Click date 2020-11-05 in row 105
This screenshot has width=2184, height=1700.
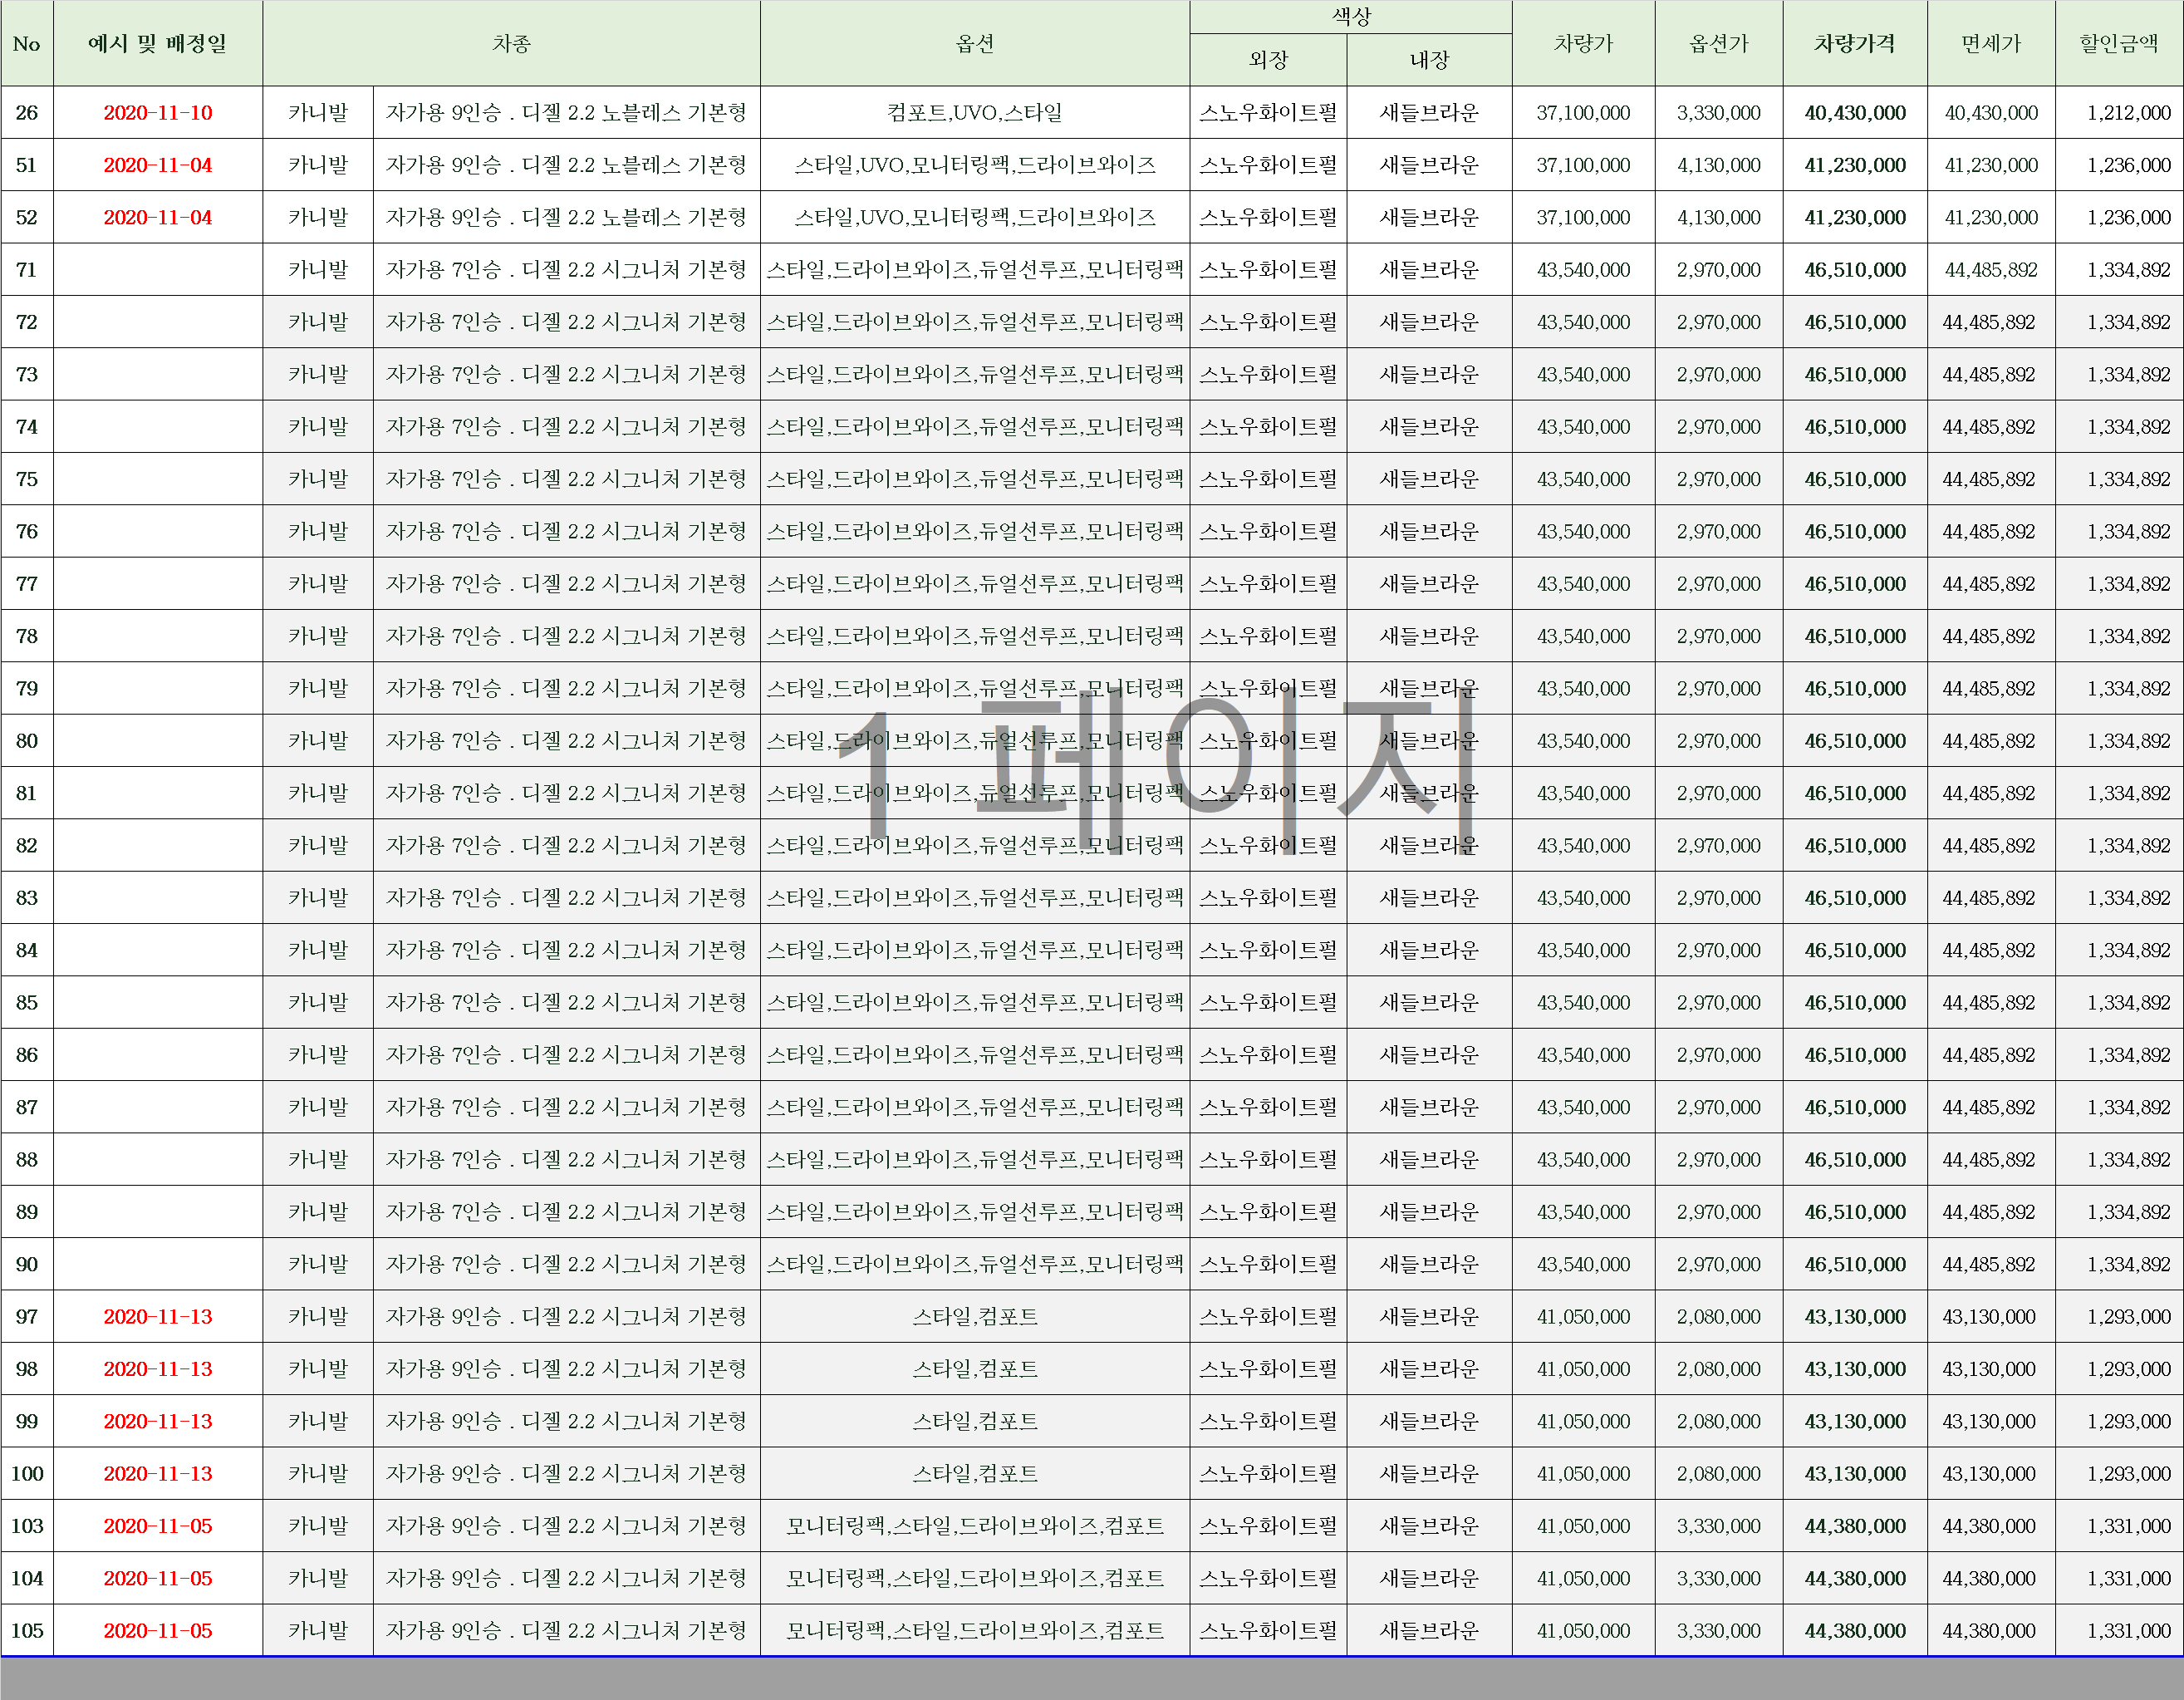tap(157, 1630)
